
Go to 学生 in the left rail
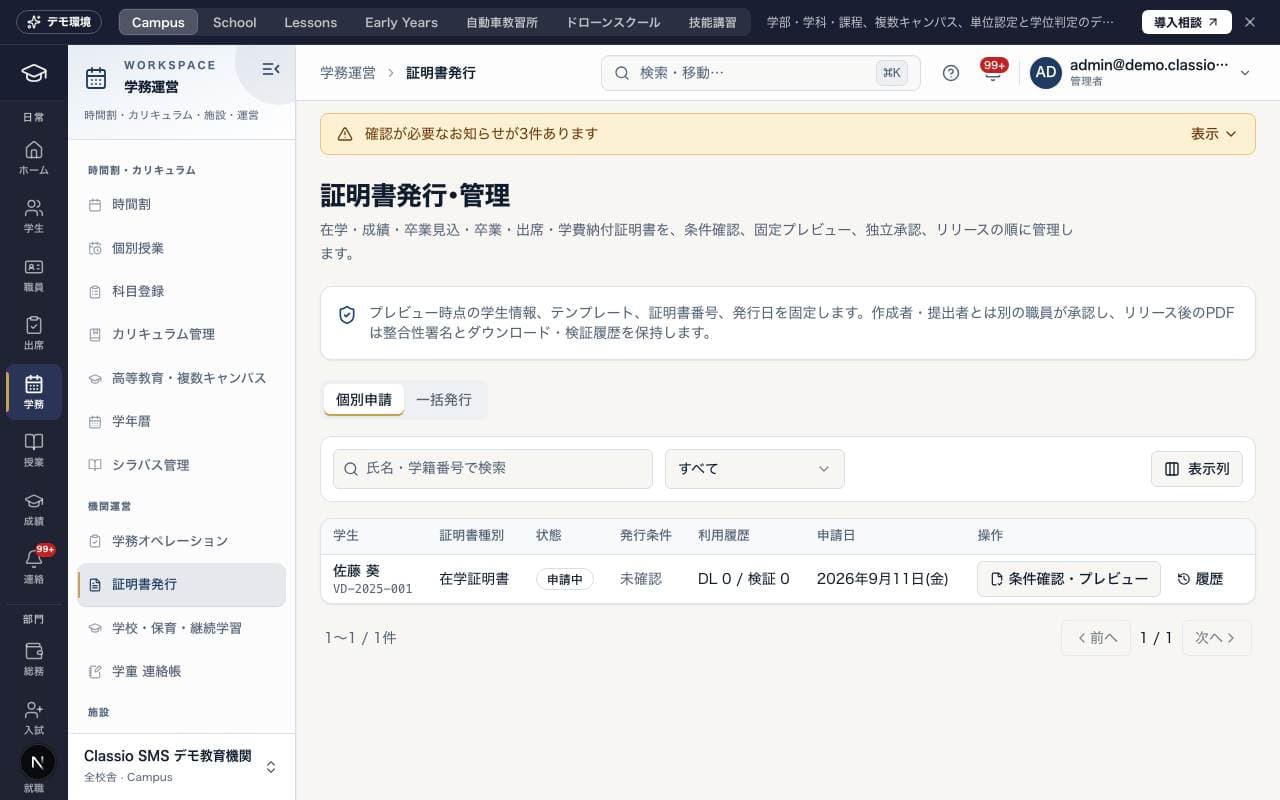(34, 216)
